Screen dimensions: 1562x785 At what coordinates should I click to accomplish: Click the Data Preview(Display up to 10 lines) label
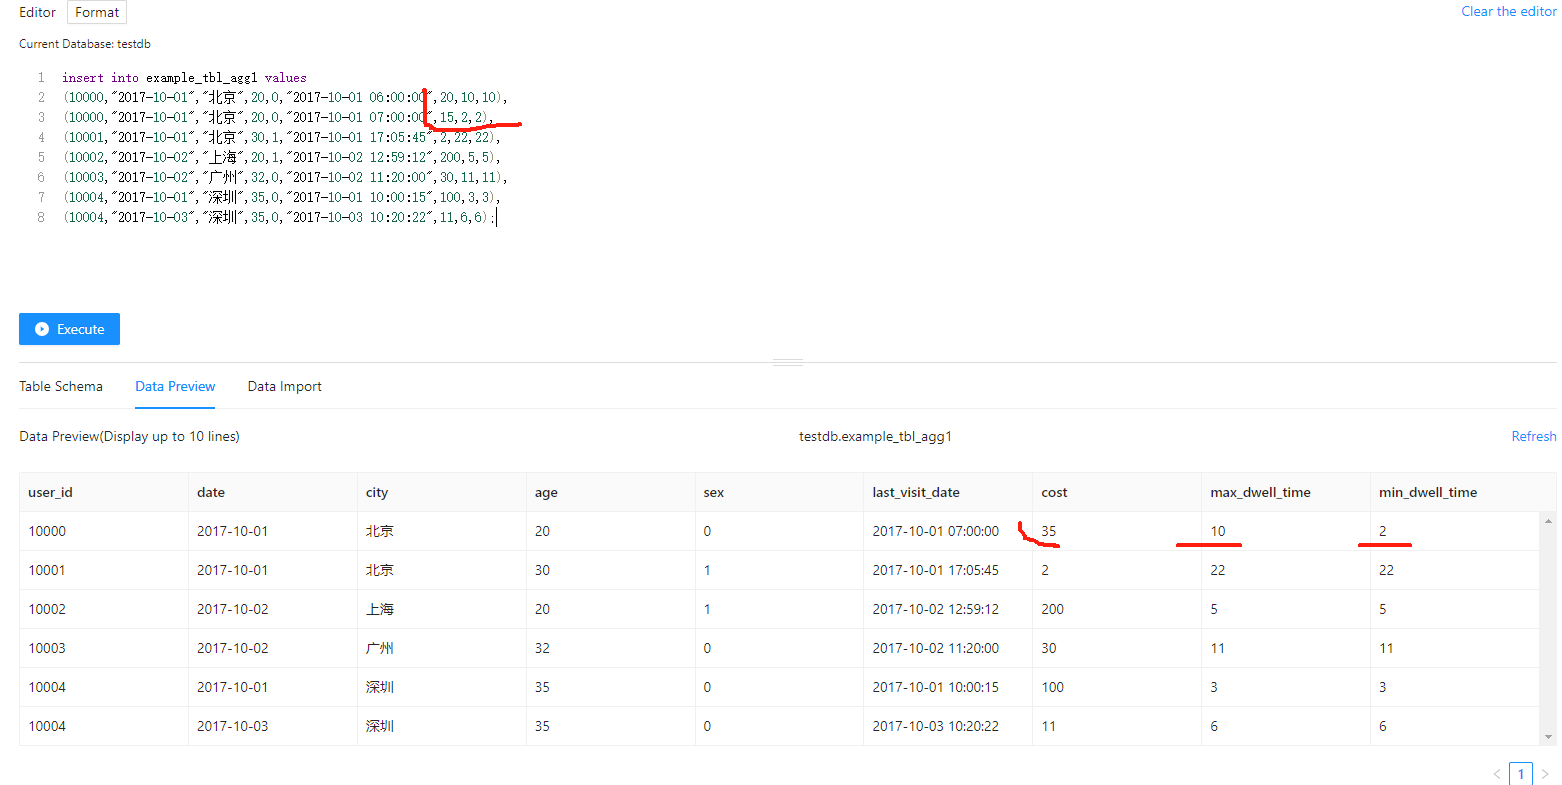coord(129,436)
